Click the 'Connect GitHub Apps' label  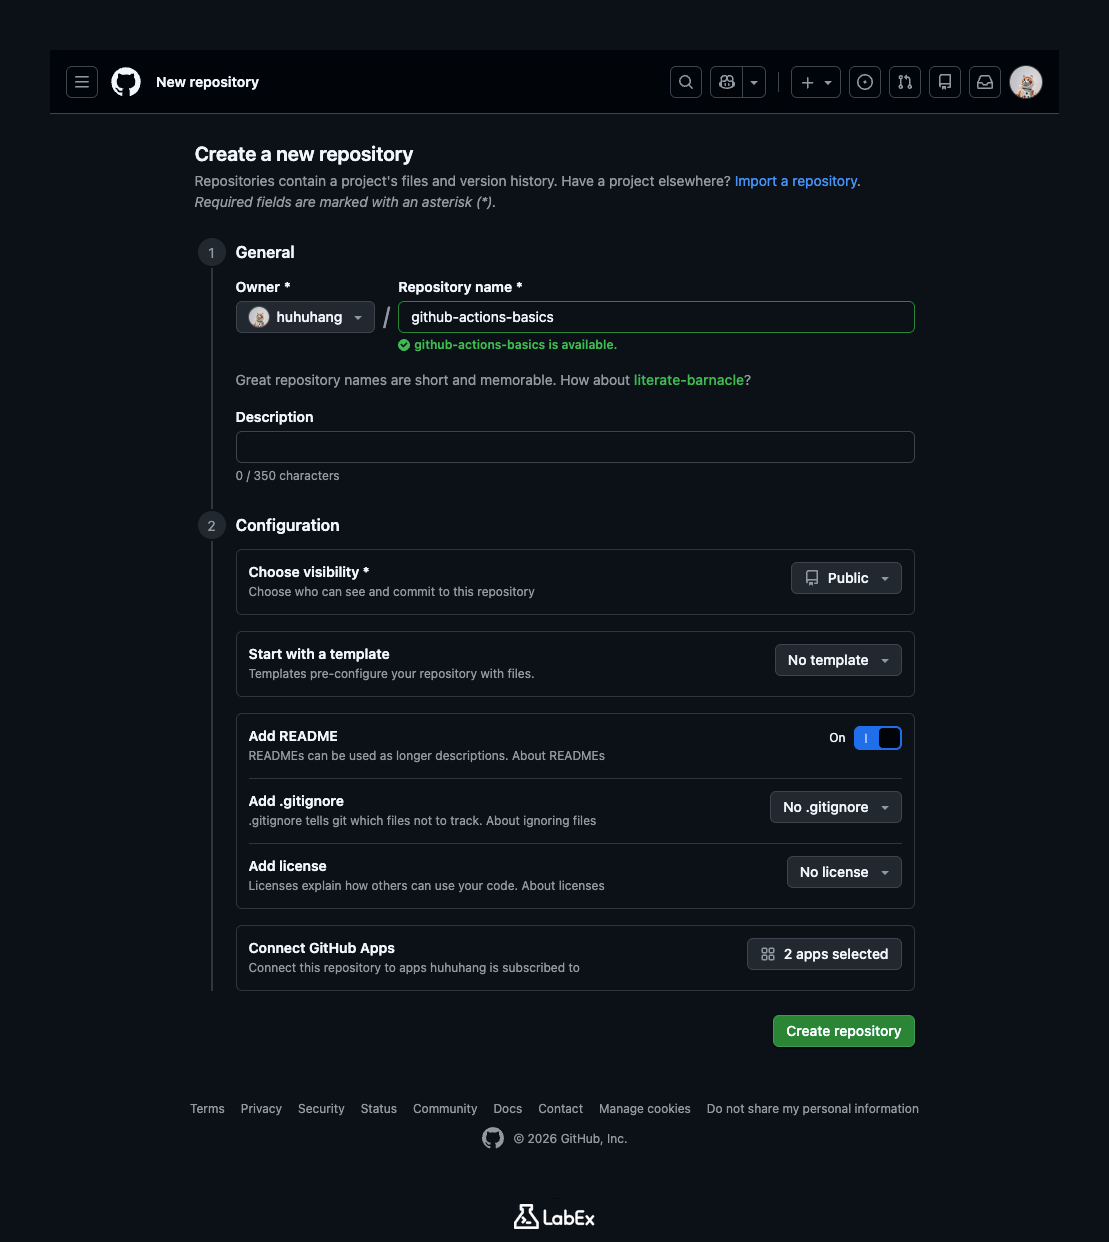(322, 948)
